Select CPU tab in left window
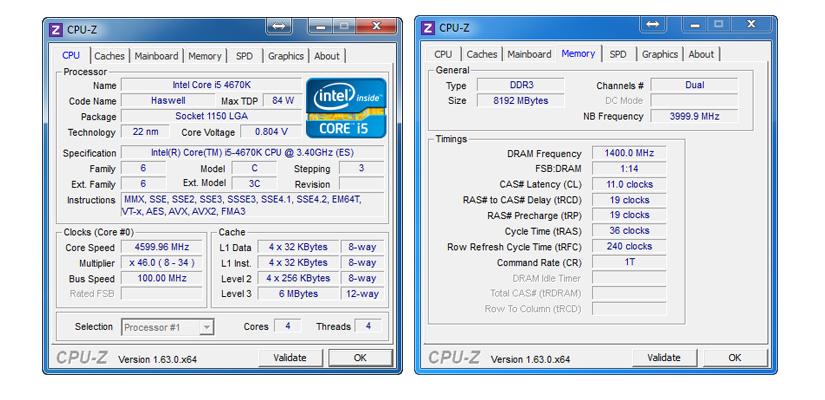 click(71, 56)
